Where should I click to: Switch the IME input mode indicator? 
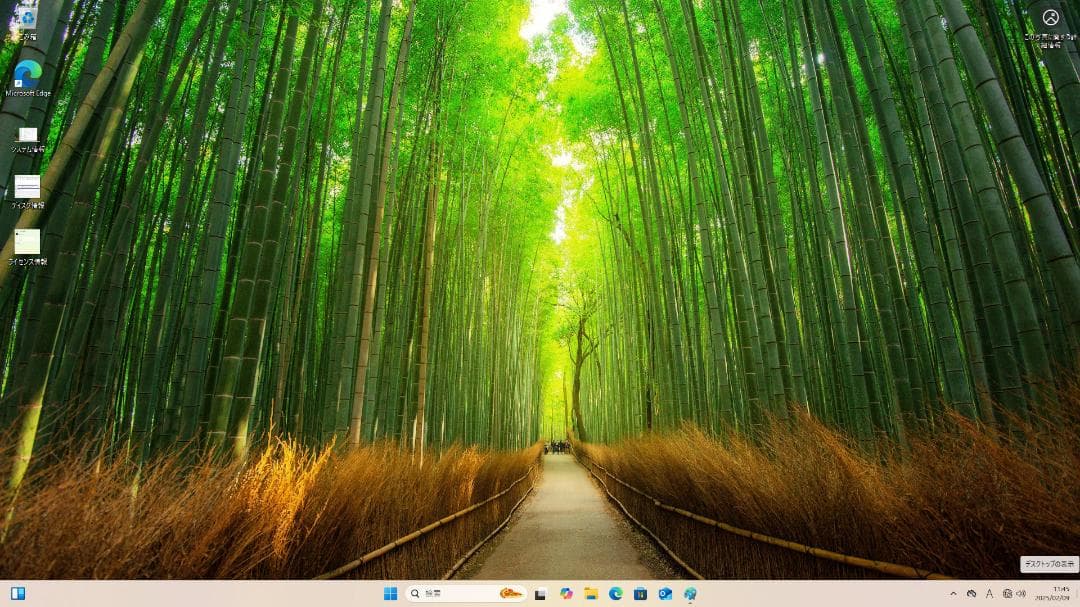[990, 593]
